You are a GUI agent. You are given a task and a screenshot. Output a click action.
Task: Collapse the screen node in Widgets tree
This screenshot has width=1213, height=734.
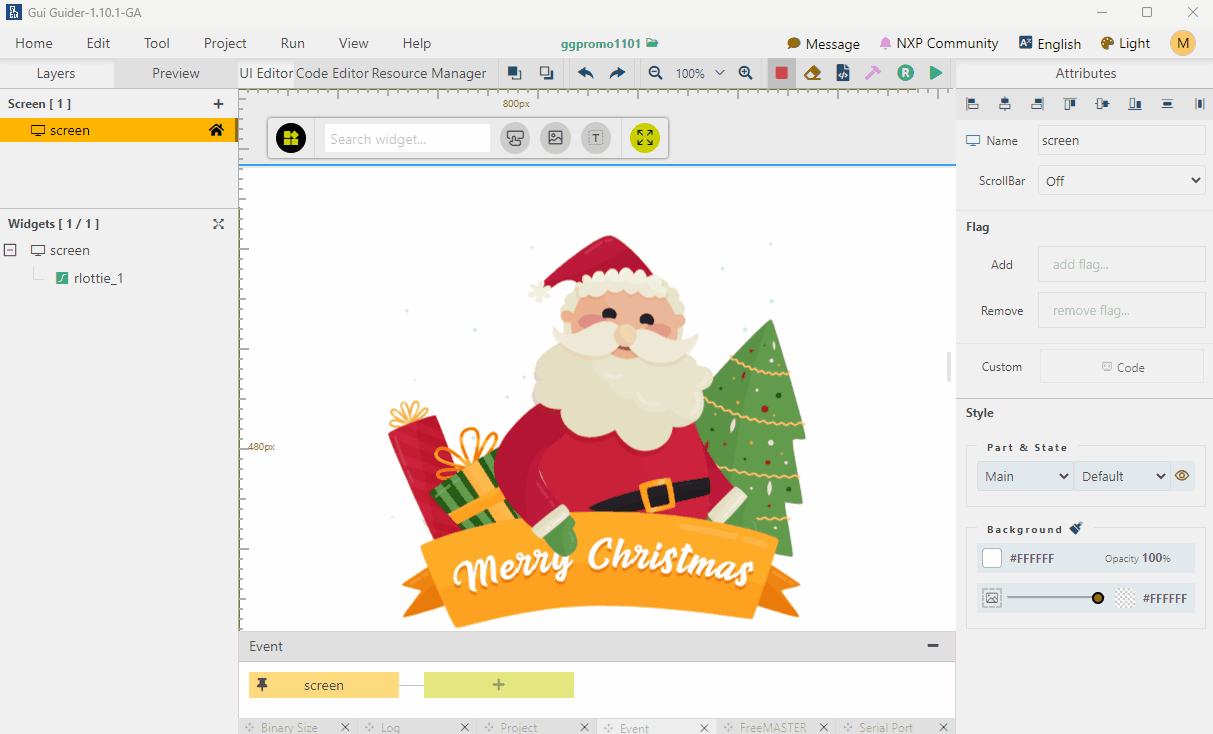click(x=11, y=251)
